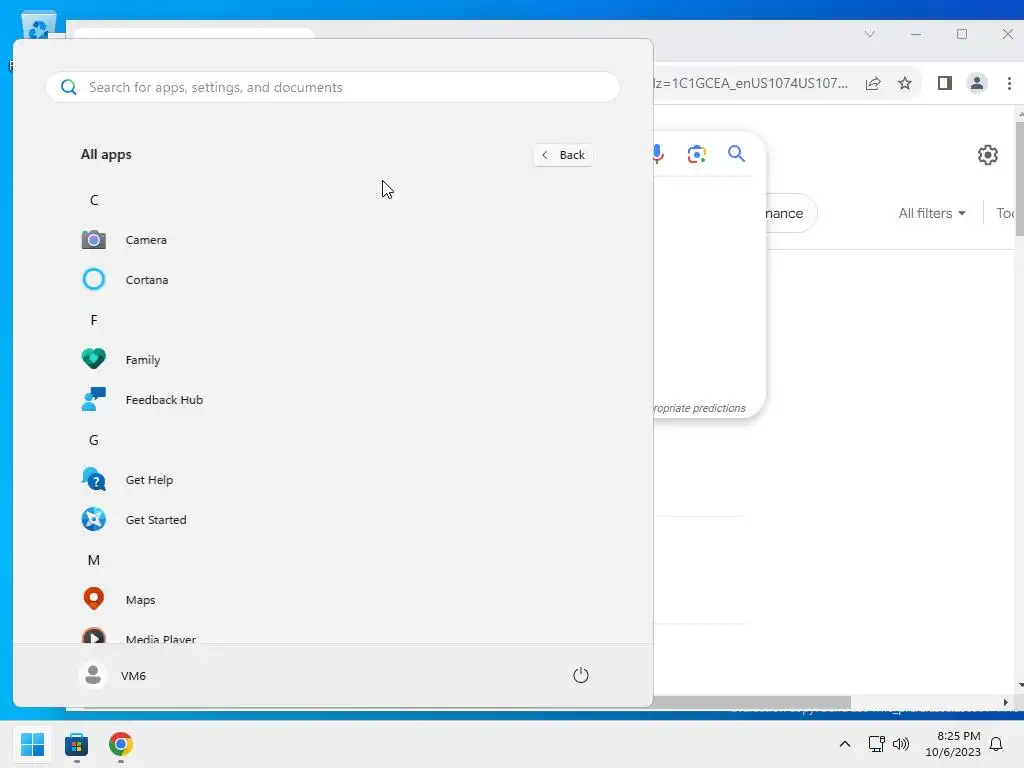Switch to Chrome from the taskbar

121,744
